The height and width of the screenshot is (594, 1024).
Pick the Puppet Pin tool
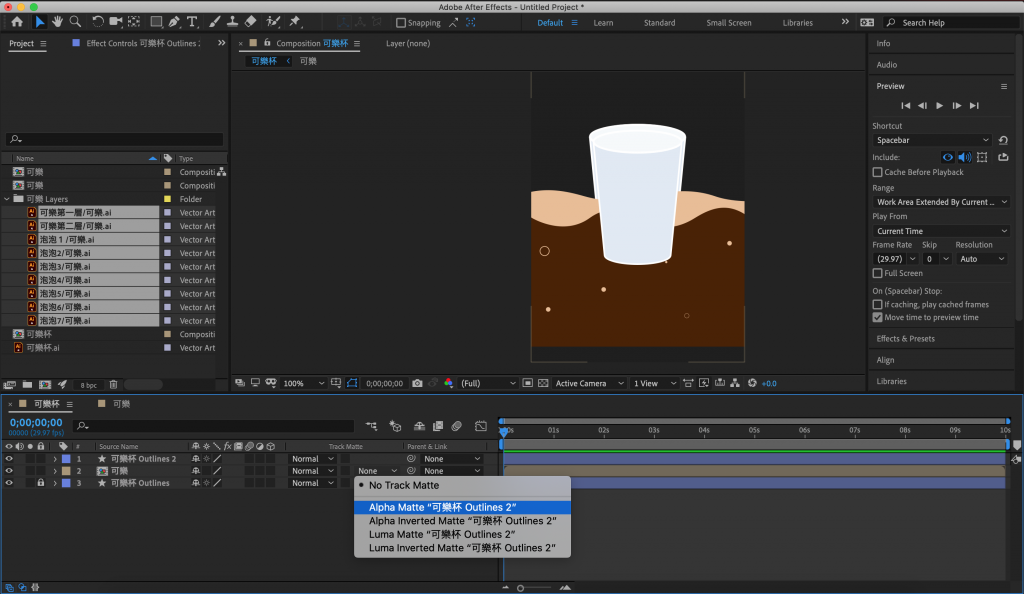(x=294, y=22)
